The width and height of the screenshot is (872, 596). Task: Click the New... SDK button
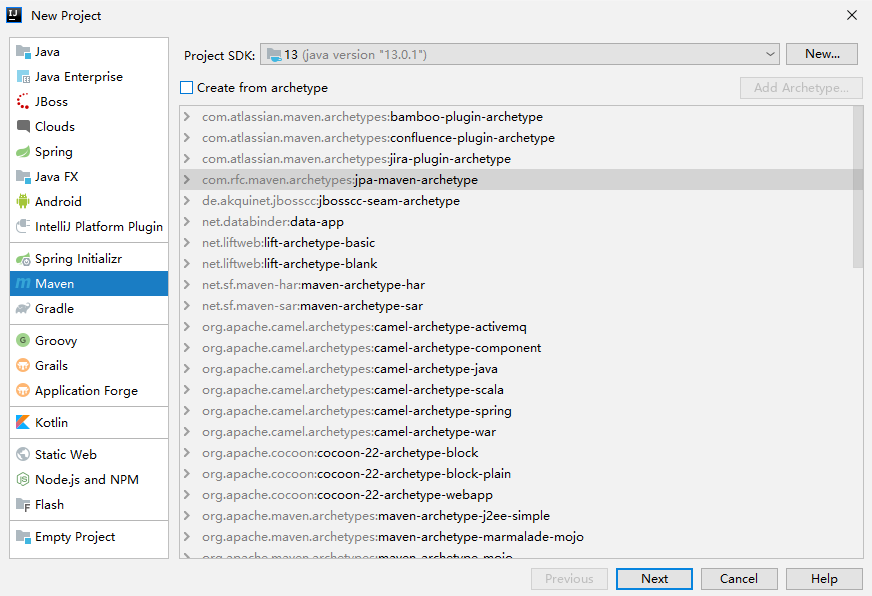pos(822,54)
